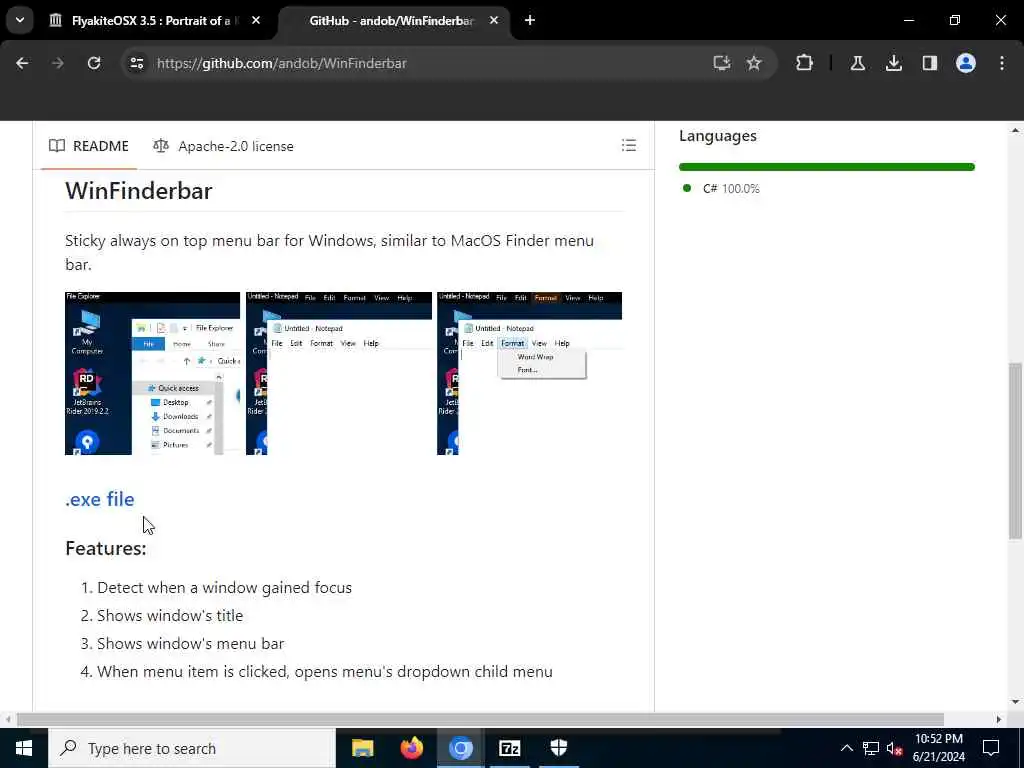
Task: Launch Firefox from the taskbar
Action: tap(411, 748)
